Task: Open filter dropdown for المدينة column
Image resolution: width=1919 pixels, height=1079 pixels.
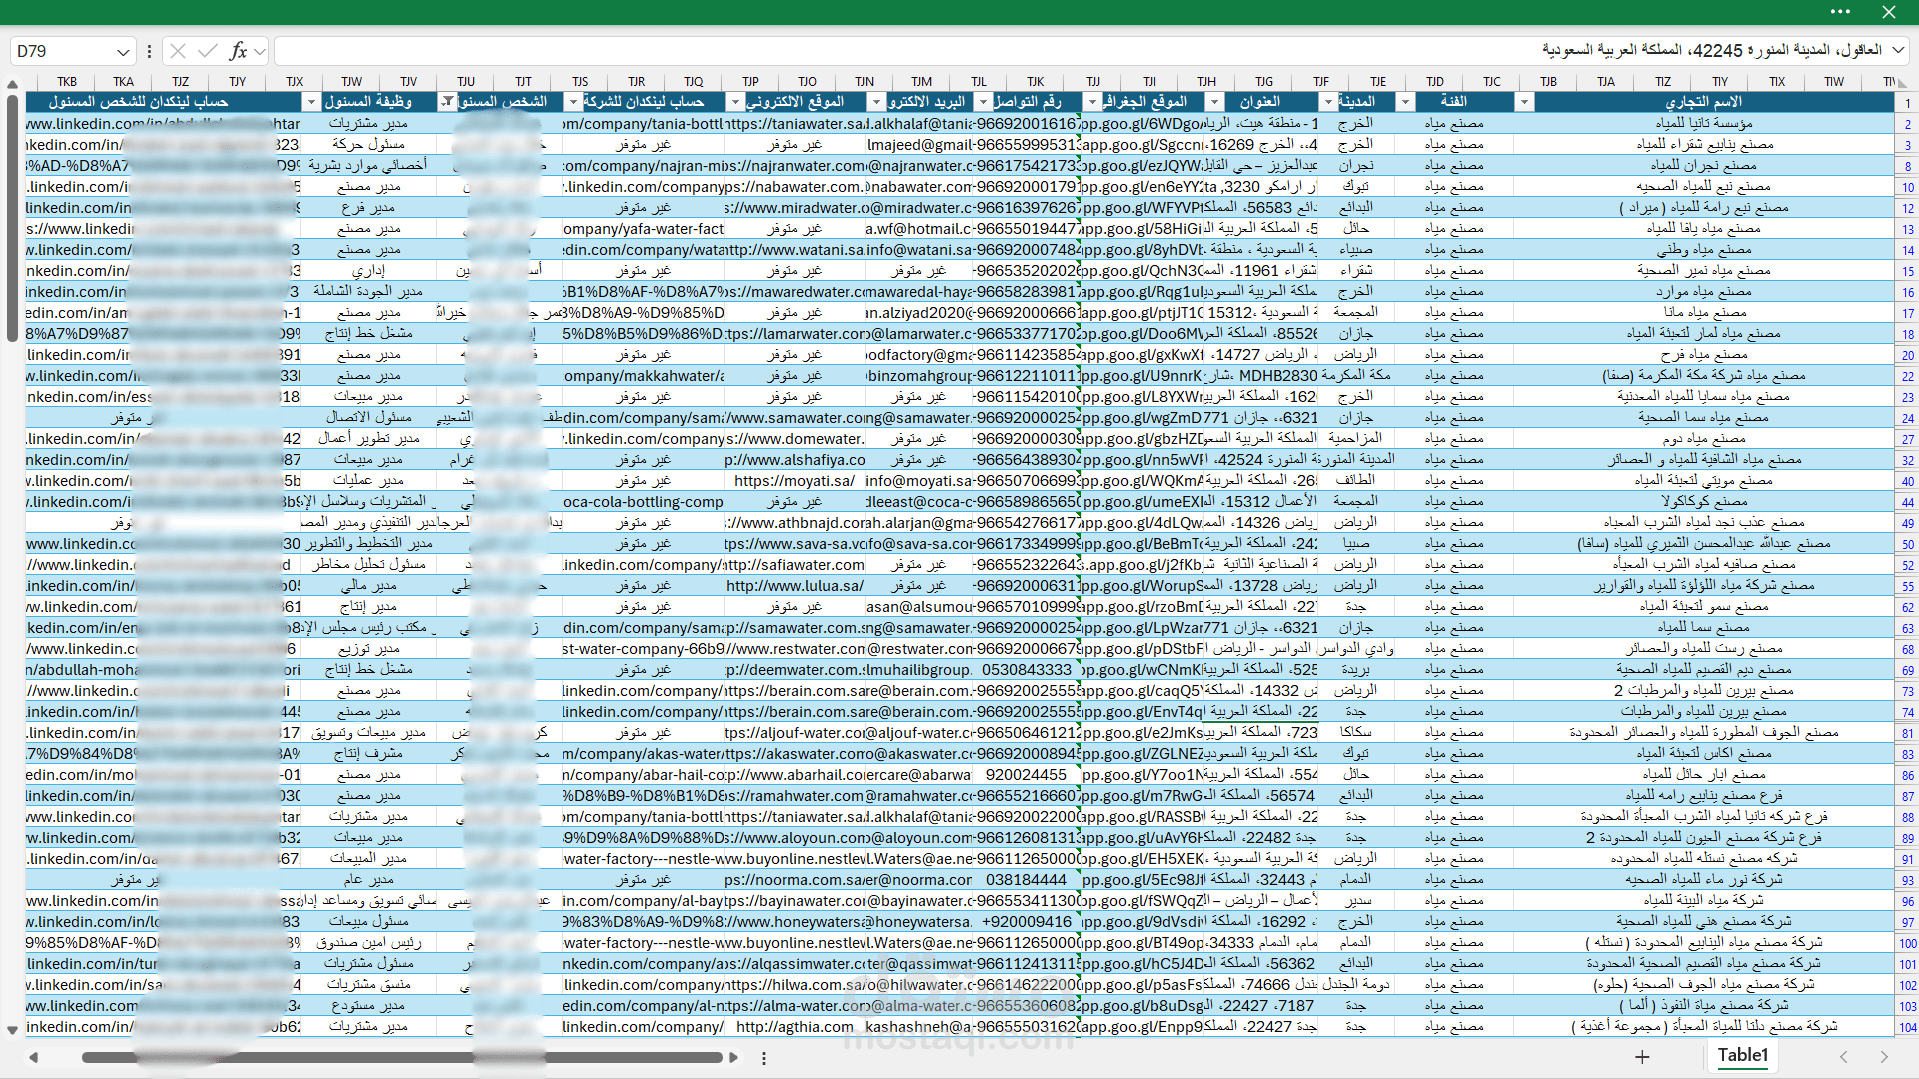Action: (1328, 102)
